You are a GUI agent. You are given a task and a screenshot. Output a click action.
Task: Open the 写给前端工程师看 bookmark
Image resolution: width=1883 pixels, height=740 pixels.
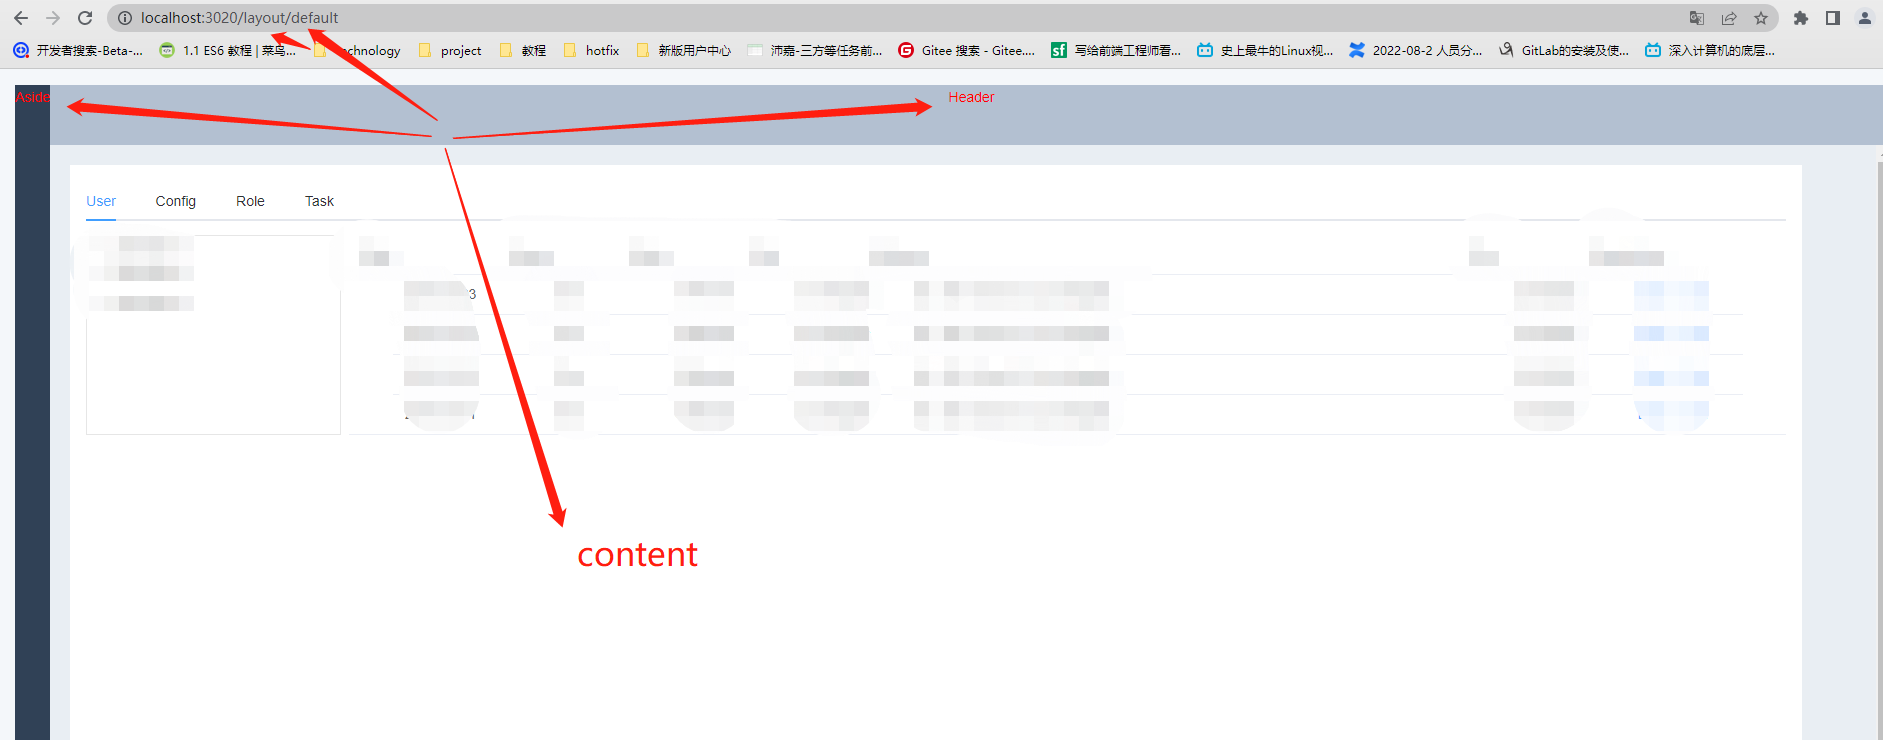(1116, 50)
